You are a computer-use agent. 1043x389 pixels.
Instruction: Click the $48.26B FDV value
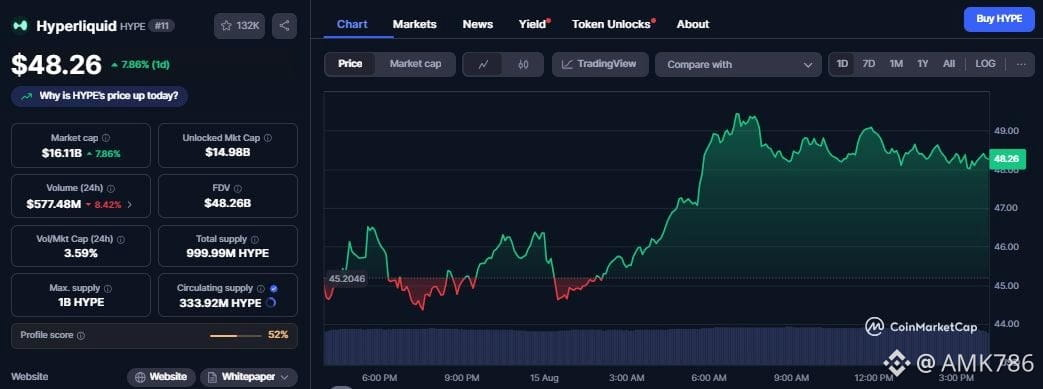pos(227,203)
